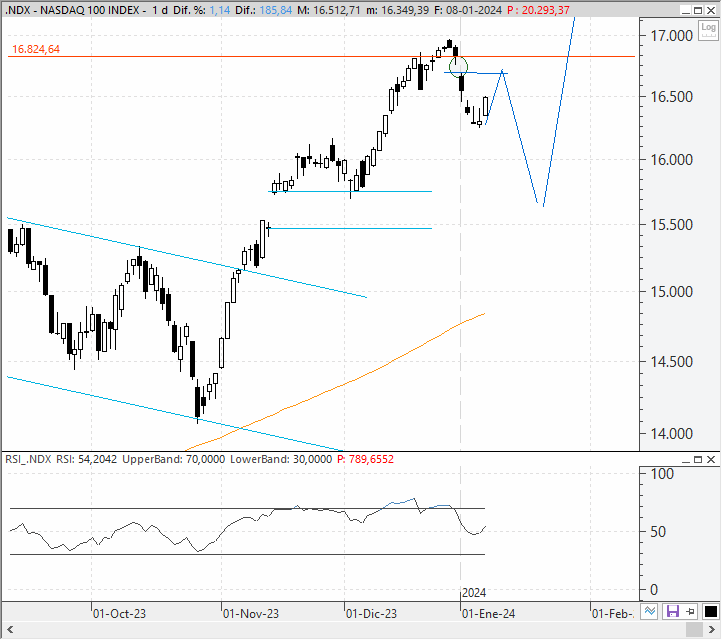The image size is (722, 640).
Task: Click the red P: 20.293,37 value
Action: coord(538,10)
